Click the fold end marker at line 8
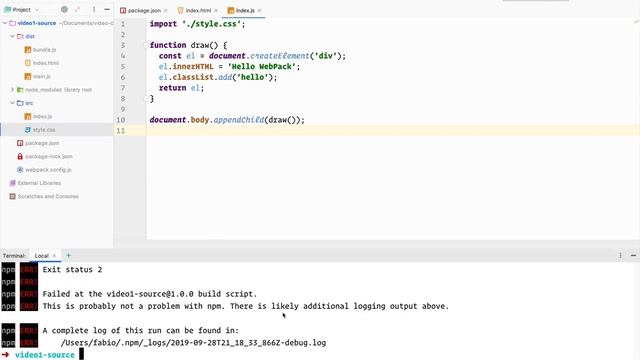 pos(146,98)
